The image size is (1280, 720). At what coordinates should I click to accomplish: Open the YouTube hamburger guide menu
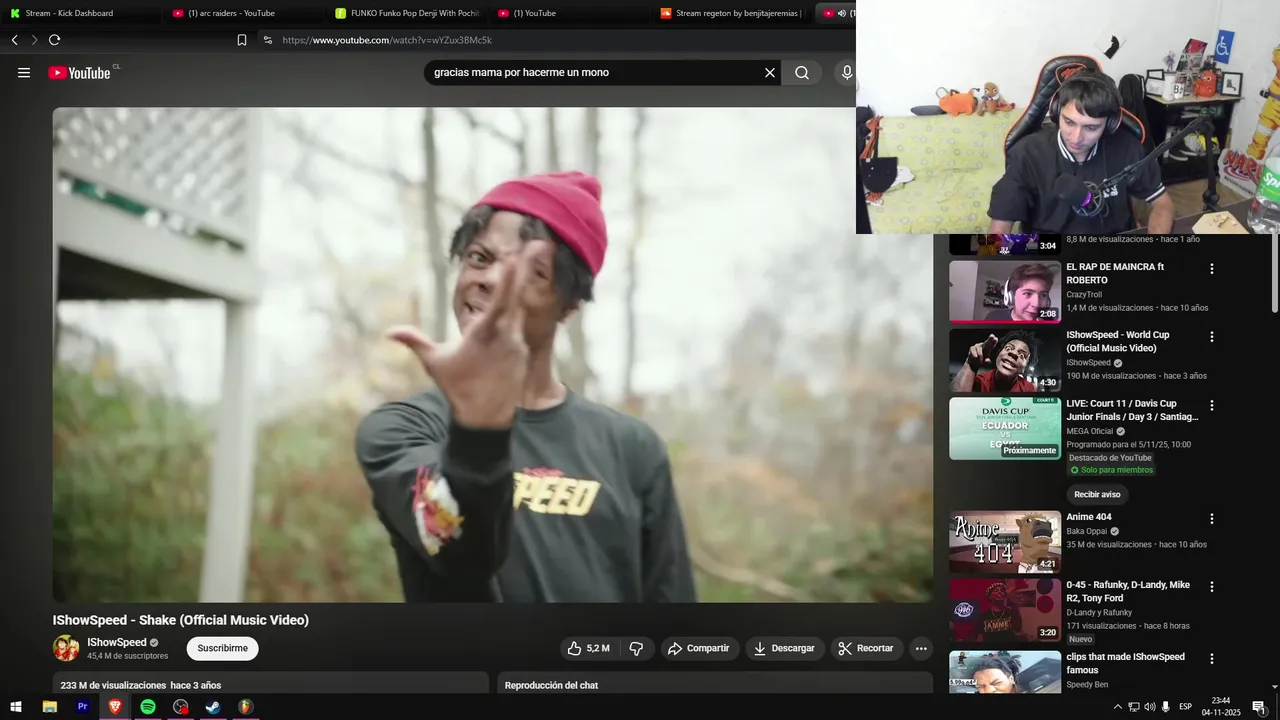point(24,73)
